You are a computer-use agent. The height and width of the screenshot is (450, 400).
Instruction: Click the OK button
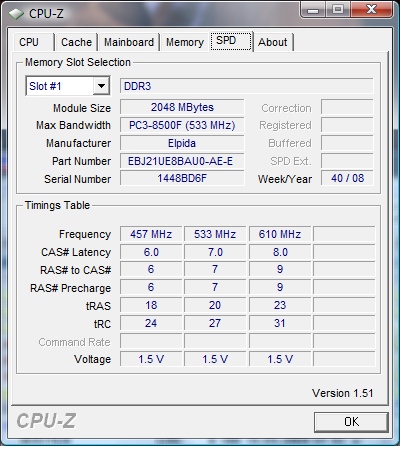tap(351, 422)
